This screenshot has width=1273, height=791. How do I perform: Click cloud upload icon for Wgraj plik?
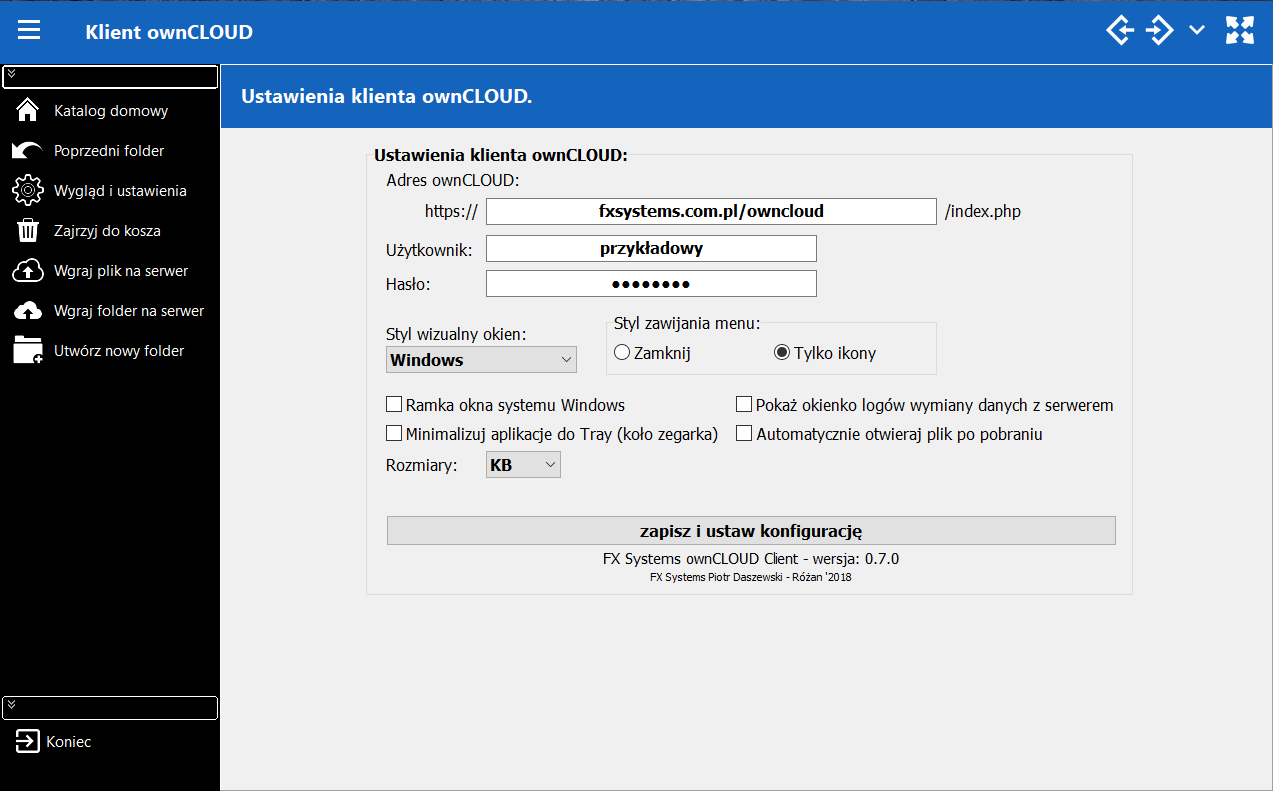tap(28, 270)
